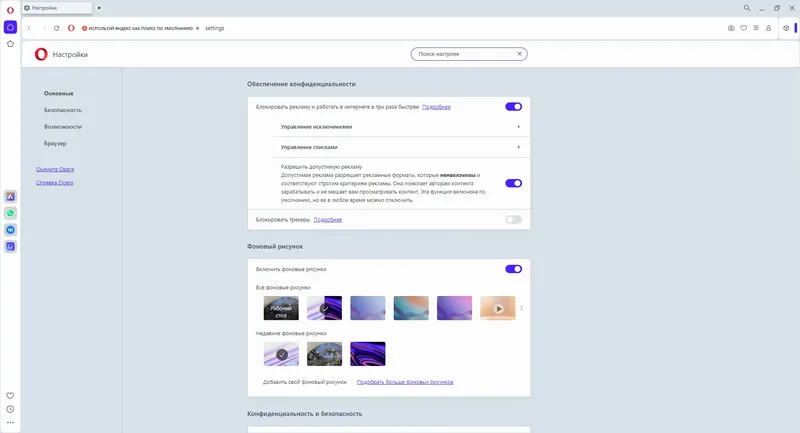The height and width of the screenshot is (433, 800).
Task: Toggle acceptable ads switch
Action: pos(513,183)
